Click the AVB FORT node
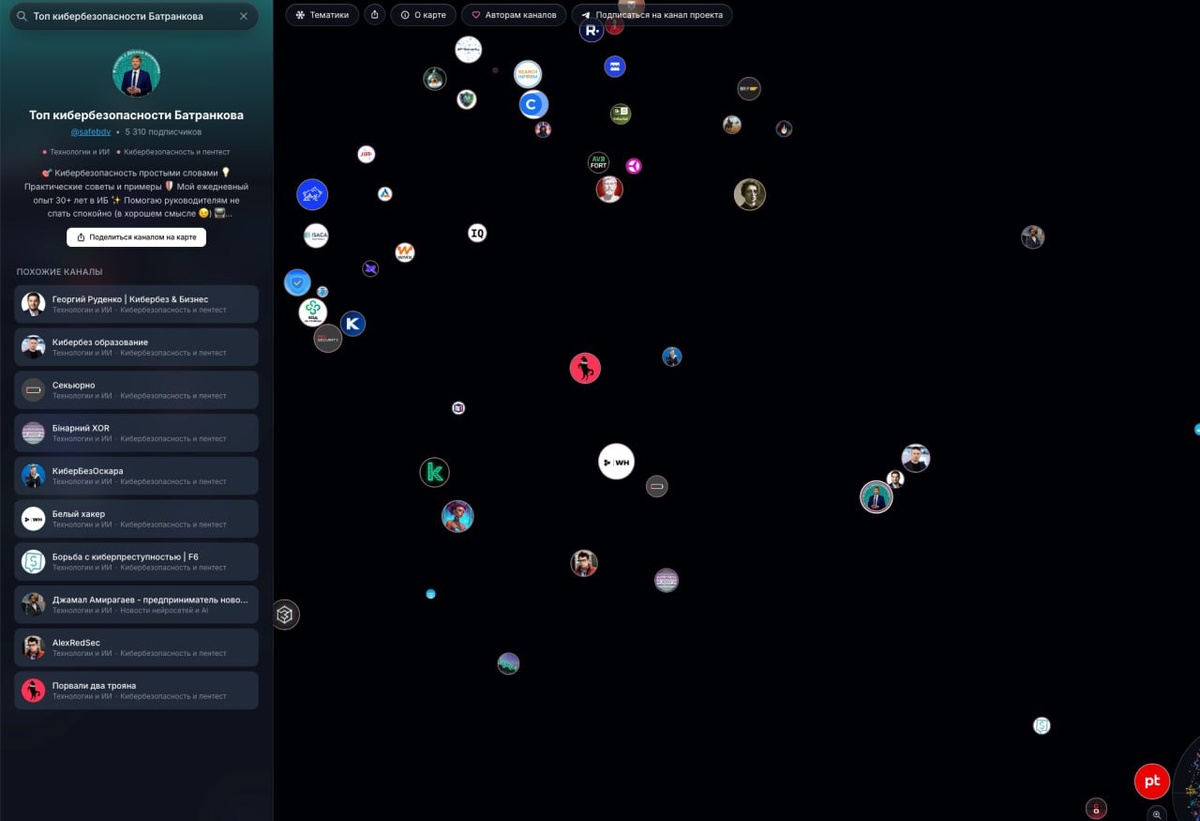Screen dimensions: 1200x821 click(598, 163)
